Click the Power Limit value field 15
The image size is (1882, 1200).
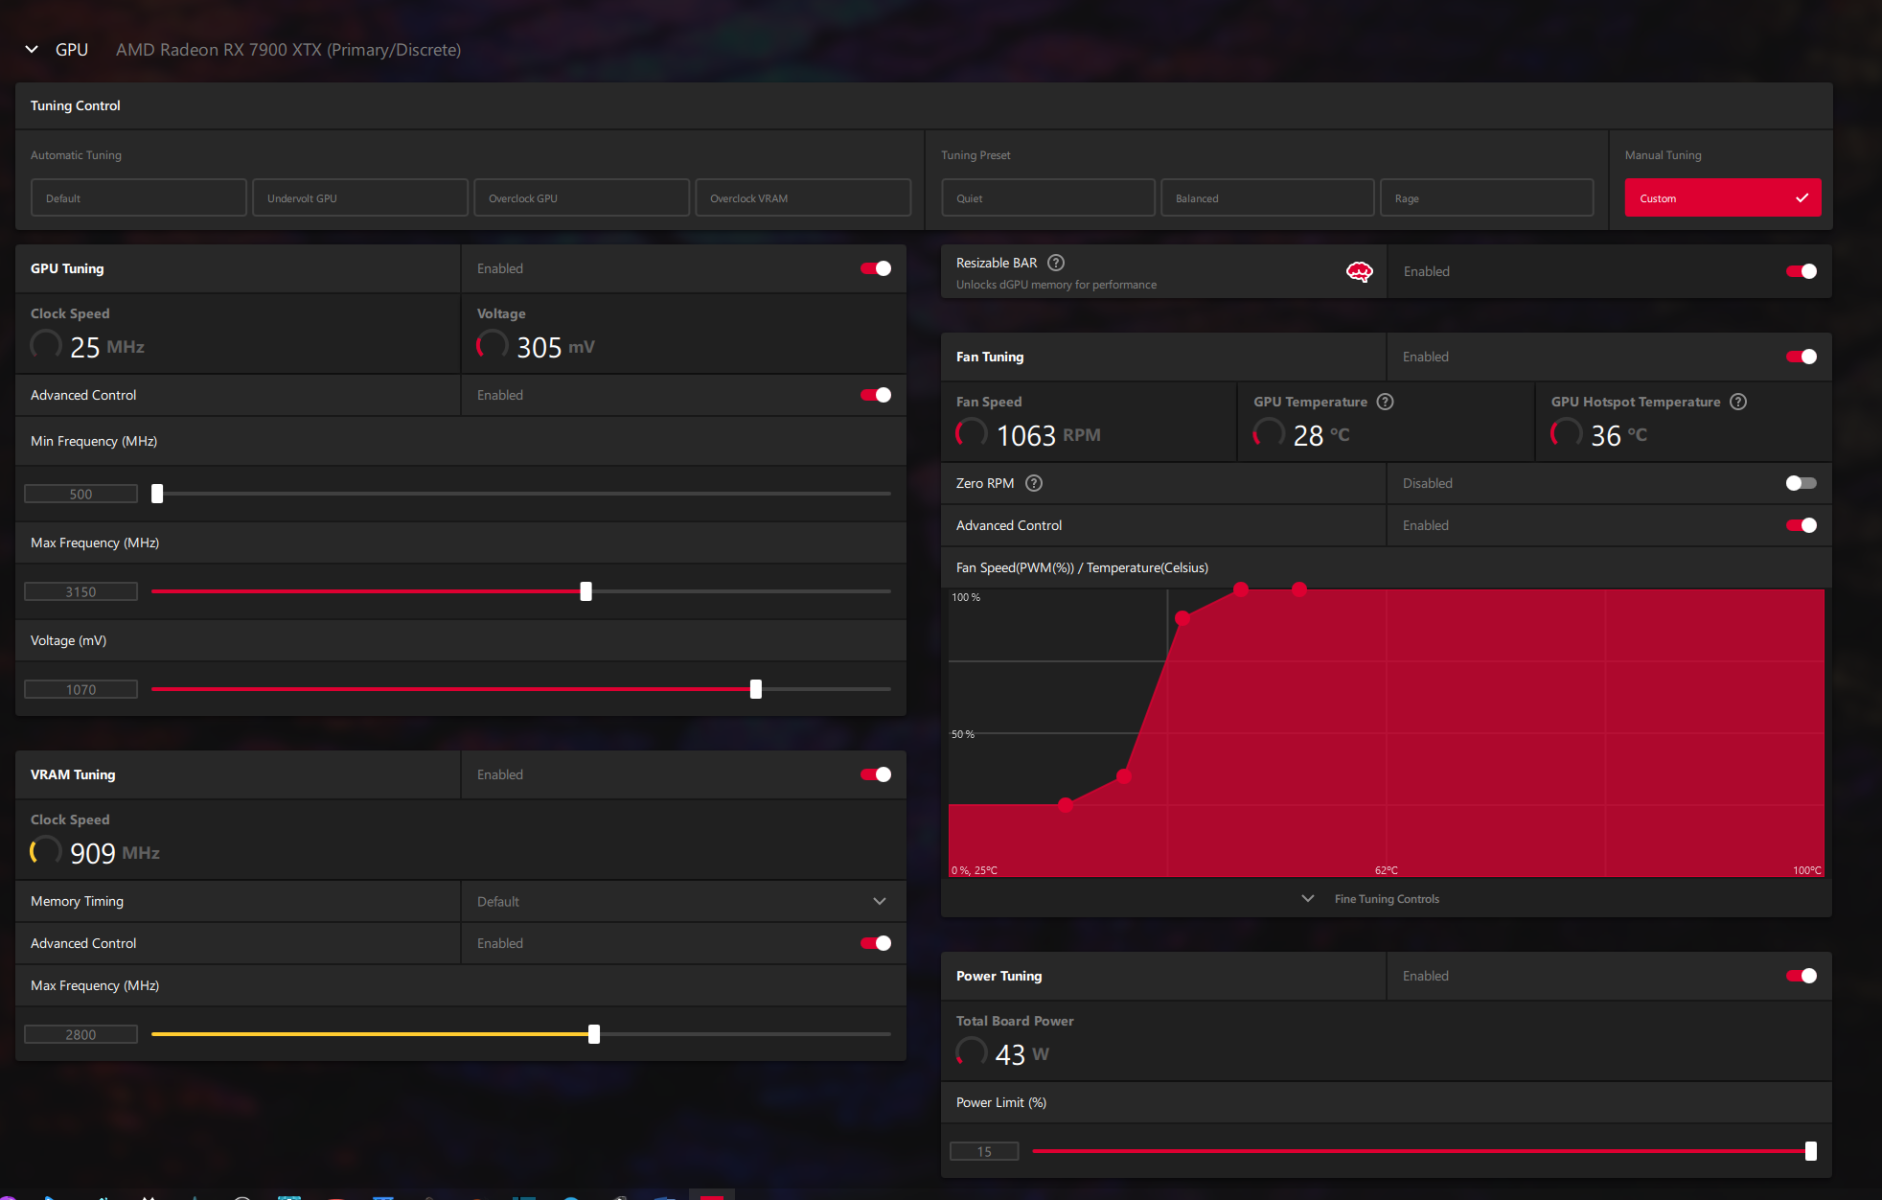(984, 1152)
